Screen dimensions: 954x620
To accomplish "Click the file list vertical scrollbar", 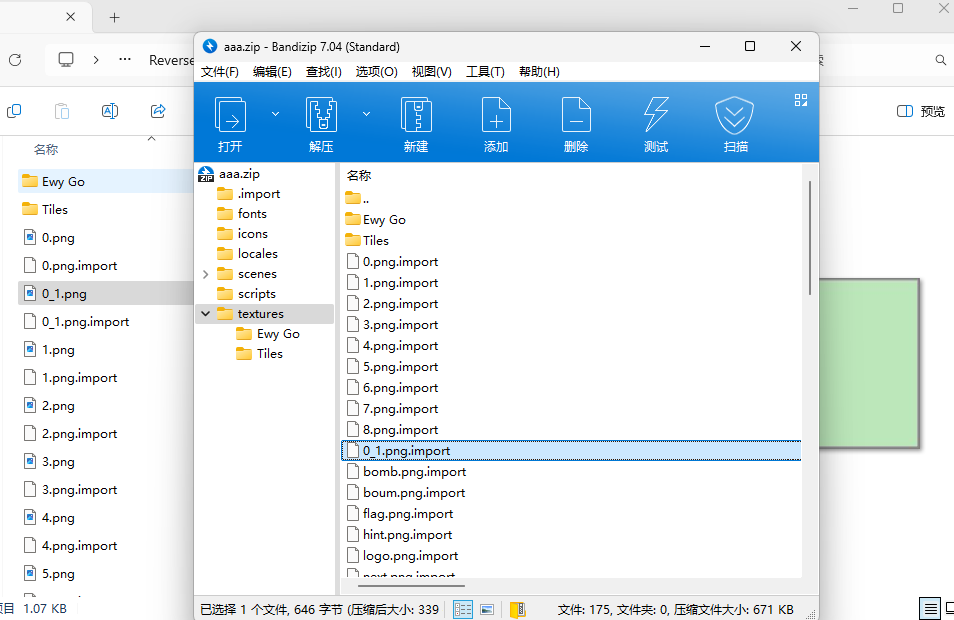I will (x=809, y=240).
